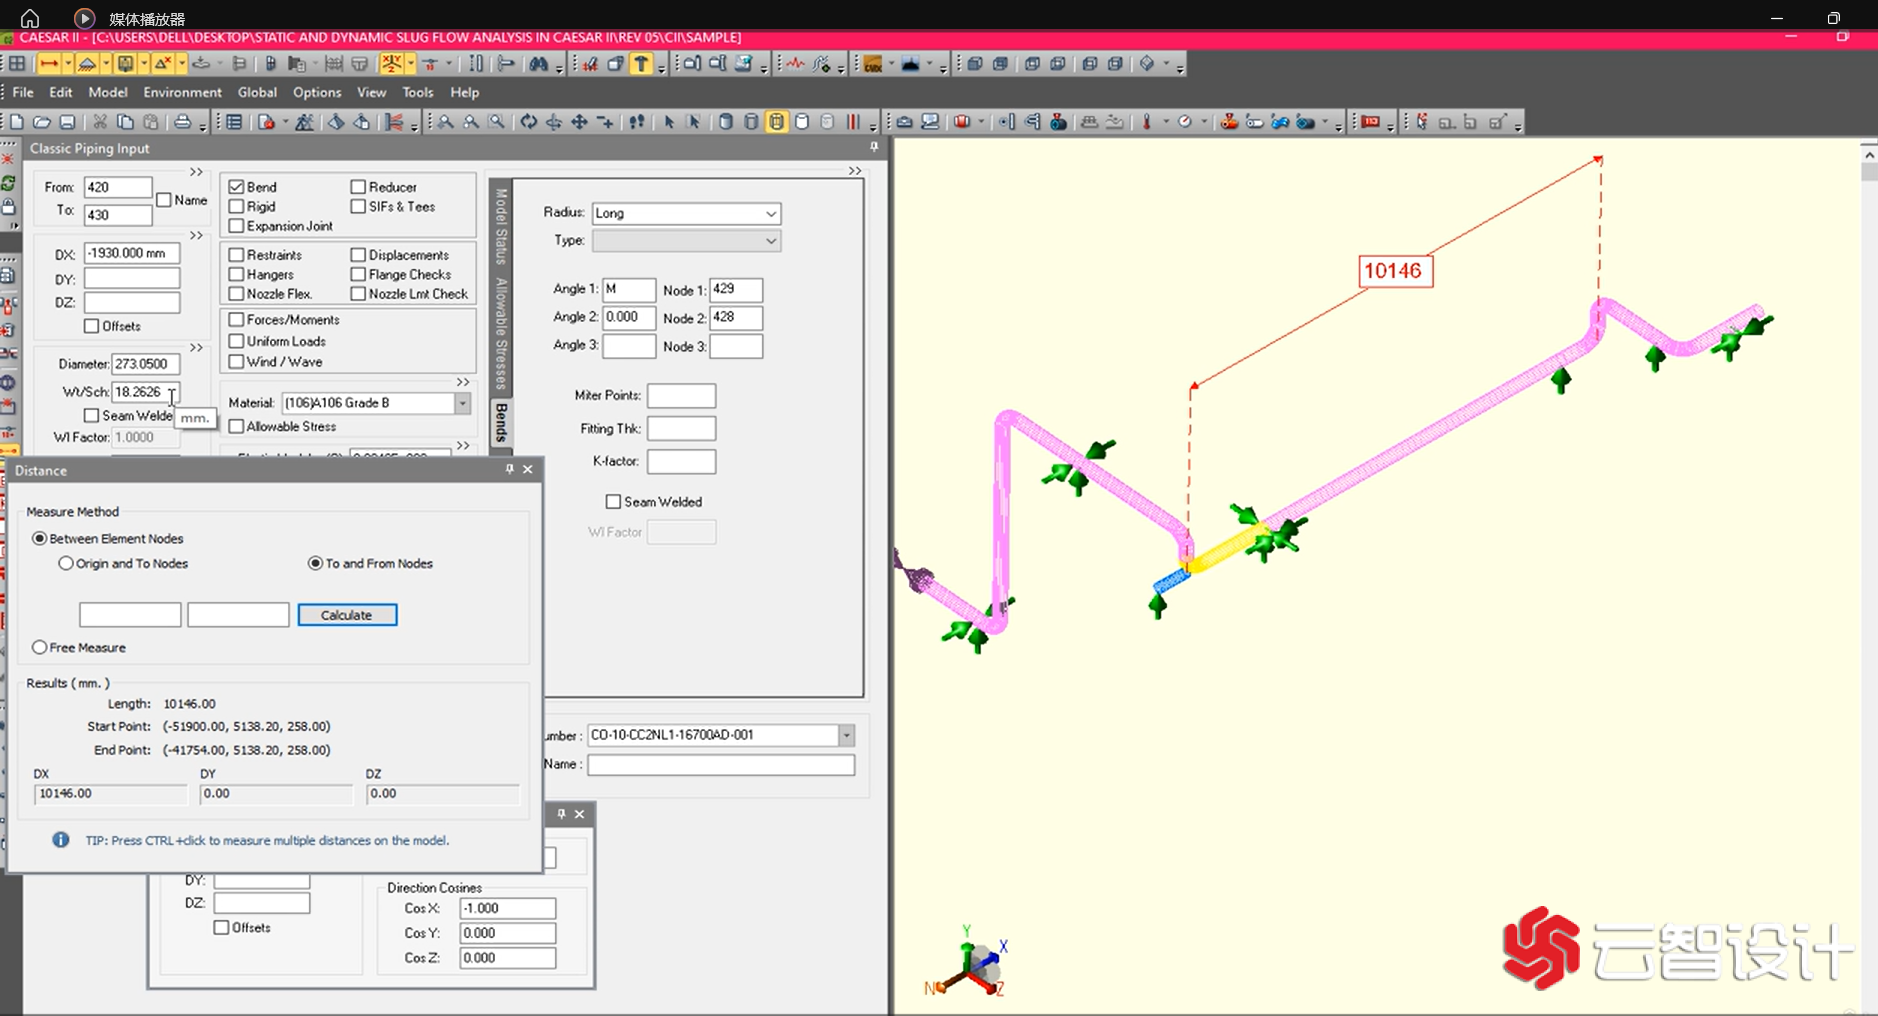Open the line number CO-10-CC2NL1 dropdown
This screenshot has height=1016, width=1878.
click(846, 735)
